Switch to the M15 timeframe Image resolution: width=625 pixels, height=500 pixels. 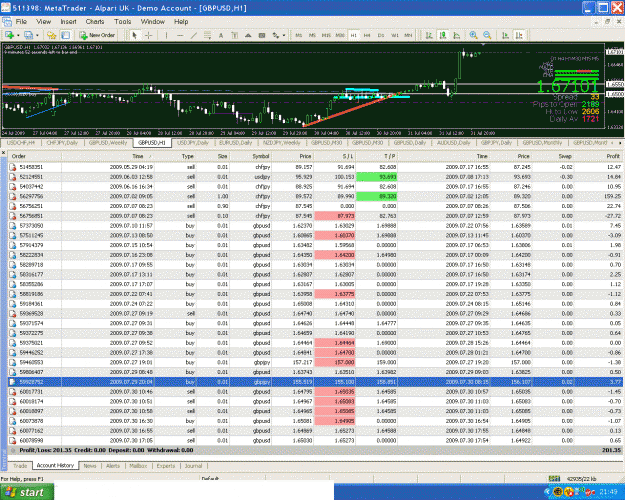(x=326, y=35)
